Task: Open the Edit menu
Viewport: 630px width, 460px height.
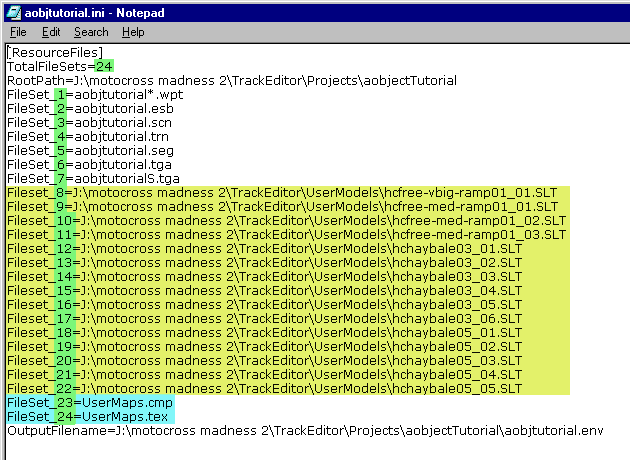Action: point(51,32)
